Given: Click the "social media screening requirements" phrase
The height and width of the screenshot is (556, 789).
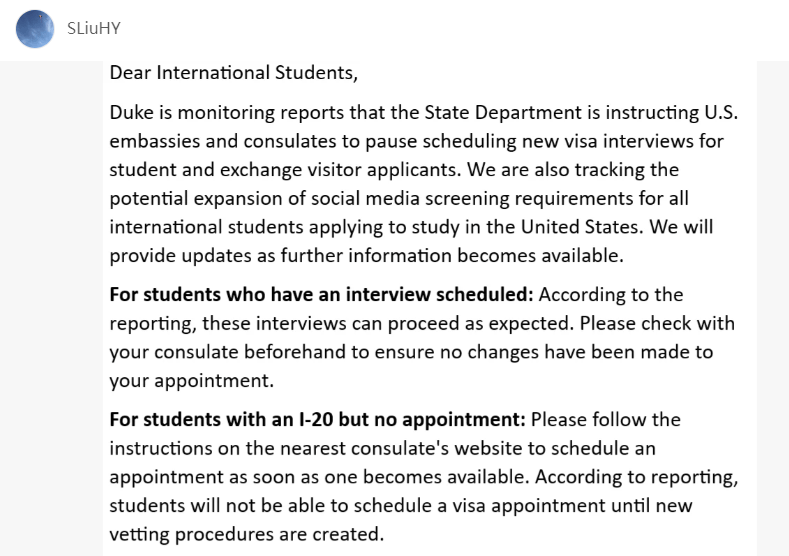Looking at the screenshot, I should (x=472, y=198).
